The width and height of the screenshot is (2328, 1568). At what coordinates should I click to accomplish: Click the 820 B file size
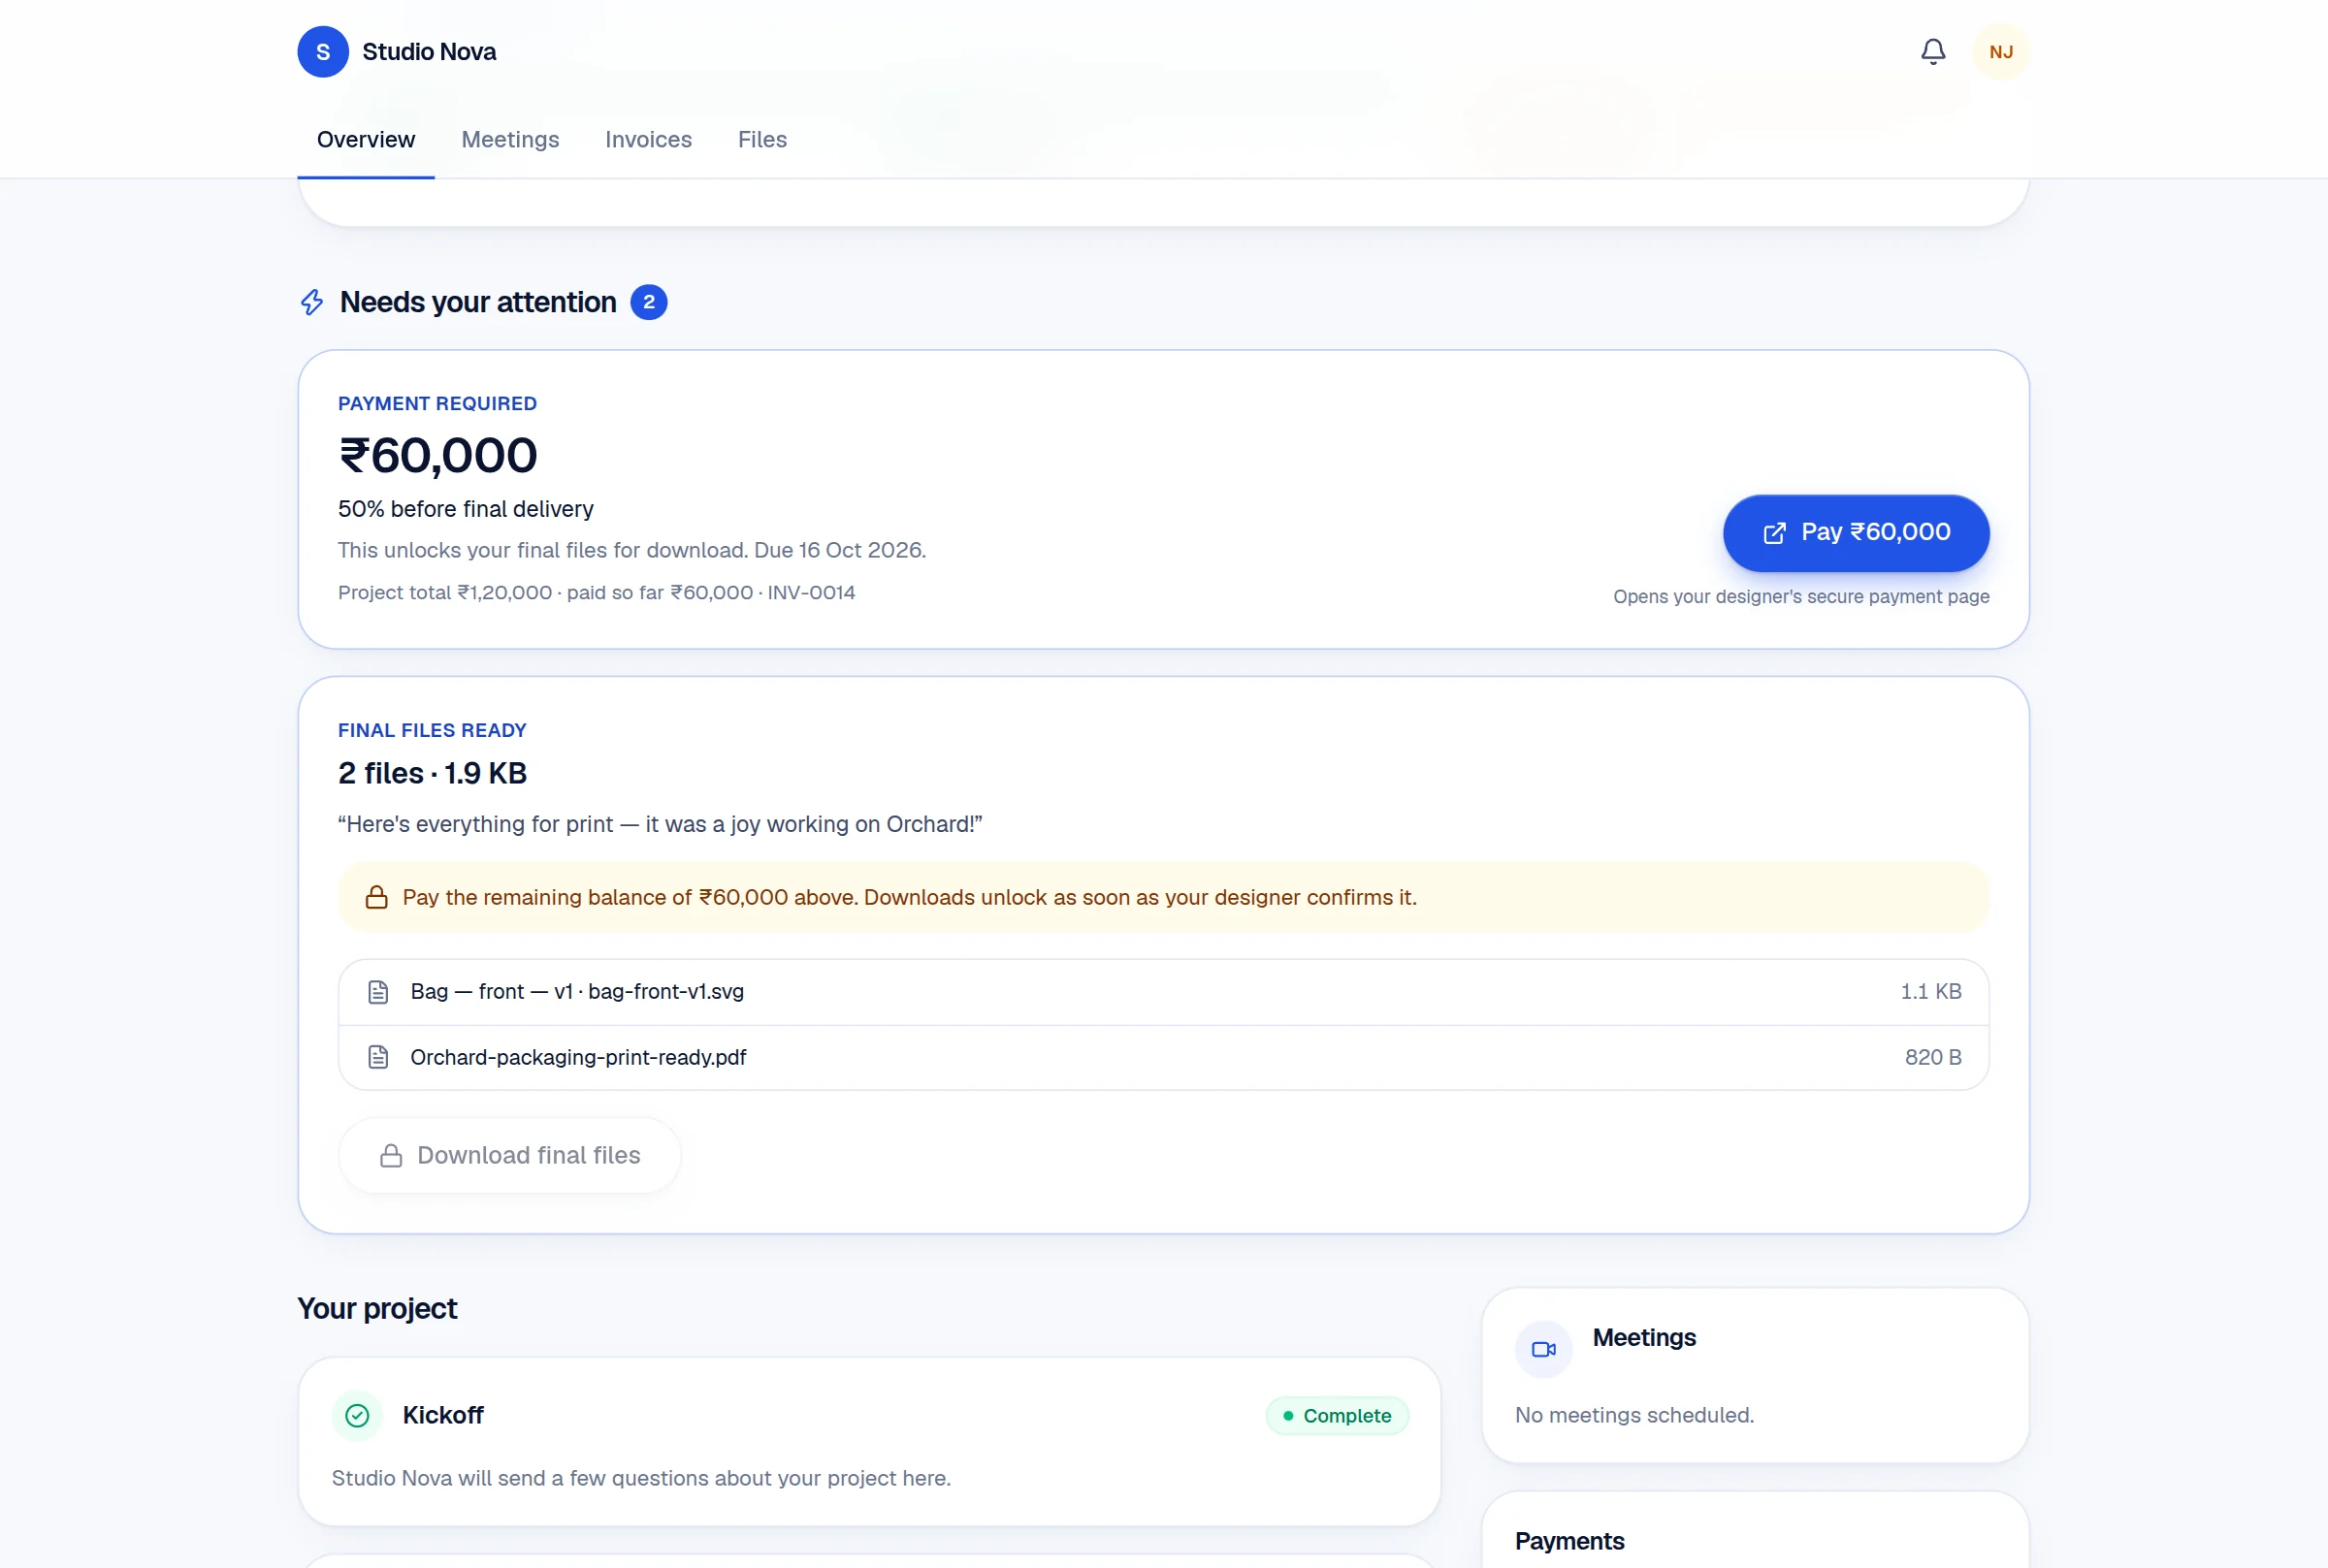(1933, 1057)
